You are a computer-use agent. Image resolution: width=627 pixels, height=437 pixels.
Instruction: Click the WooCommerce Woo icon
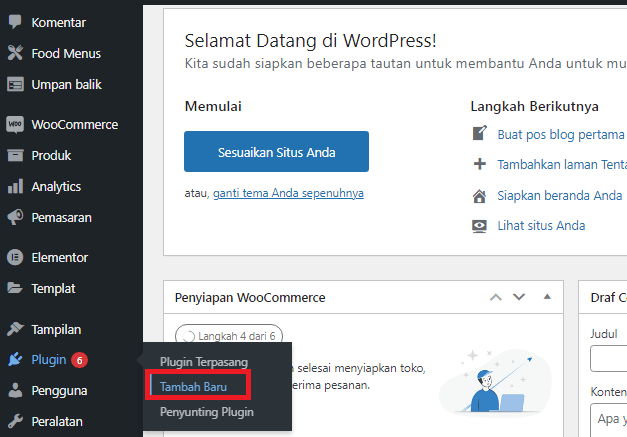click(15, 124)
